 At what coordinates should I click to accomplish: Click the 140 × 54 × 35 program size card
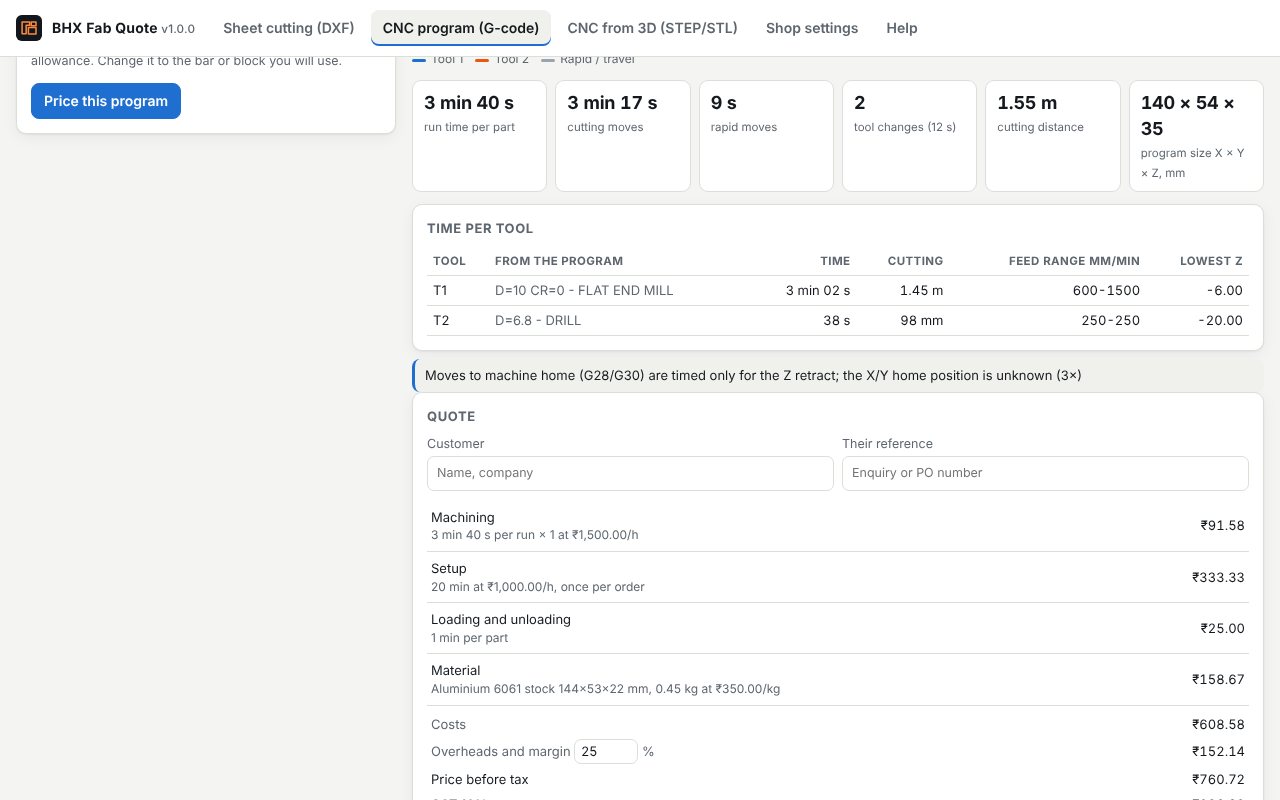coord(1196,136)
